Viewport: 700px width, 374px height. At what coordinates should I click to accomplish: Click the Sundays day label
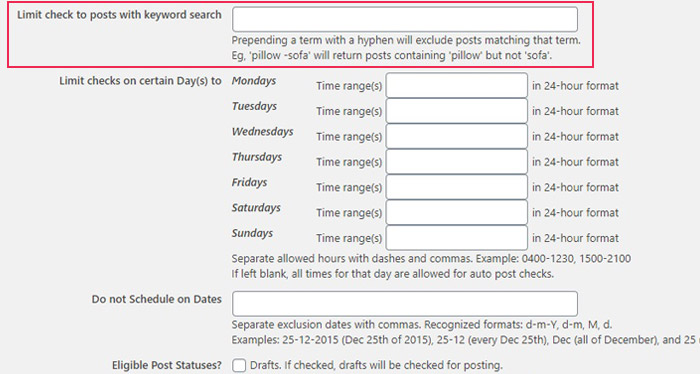pos(252,233)
